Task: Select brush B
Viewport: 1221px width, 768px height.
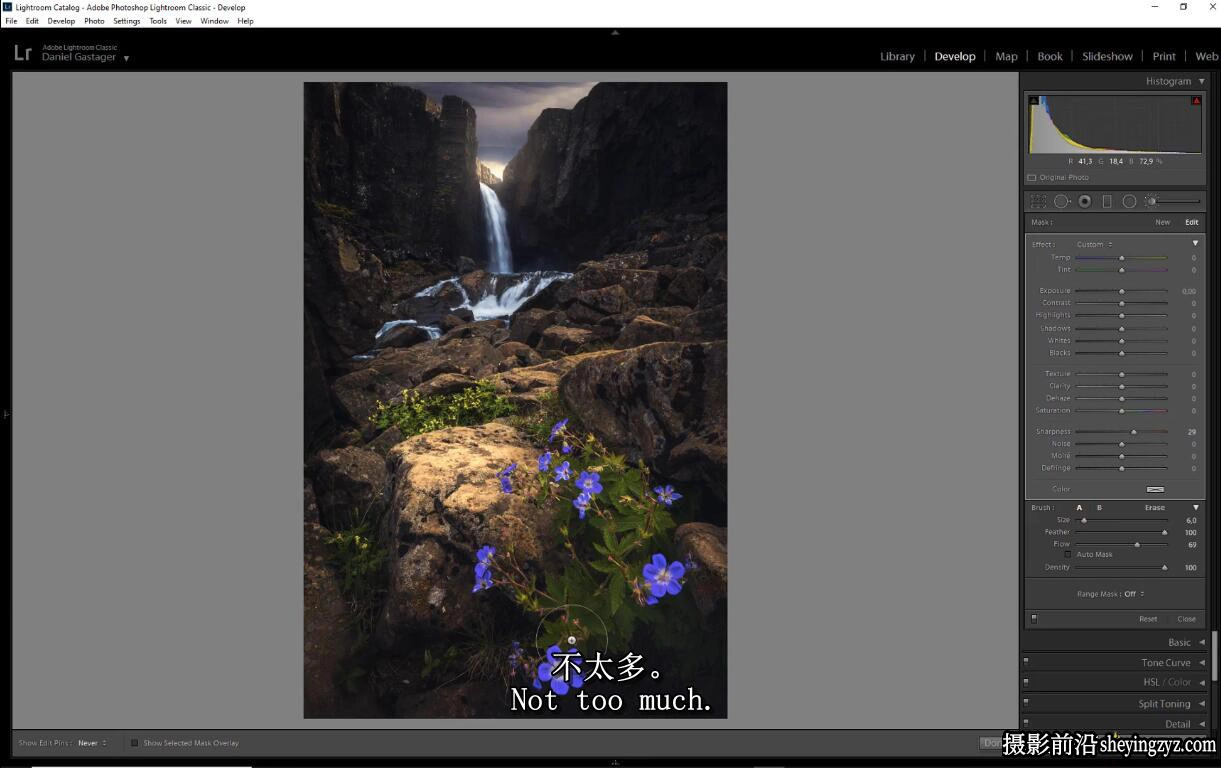Action: click(x=1099, y=508)
